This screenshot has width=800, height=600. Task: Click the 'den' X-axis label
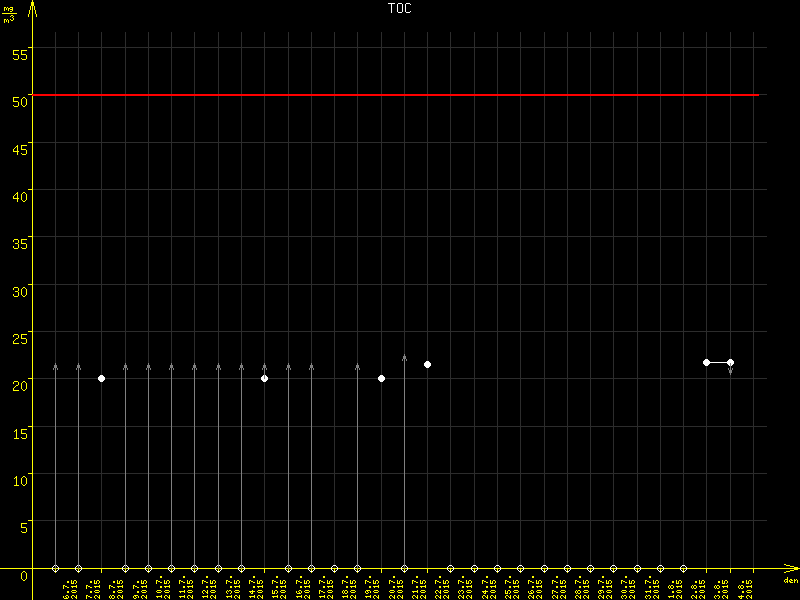(790, 581)
